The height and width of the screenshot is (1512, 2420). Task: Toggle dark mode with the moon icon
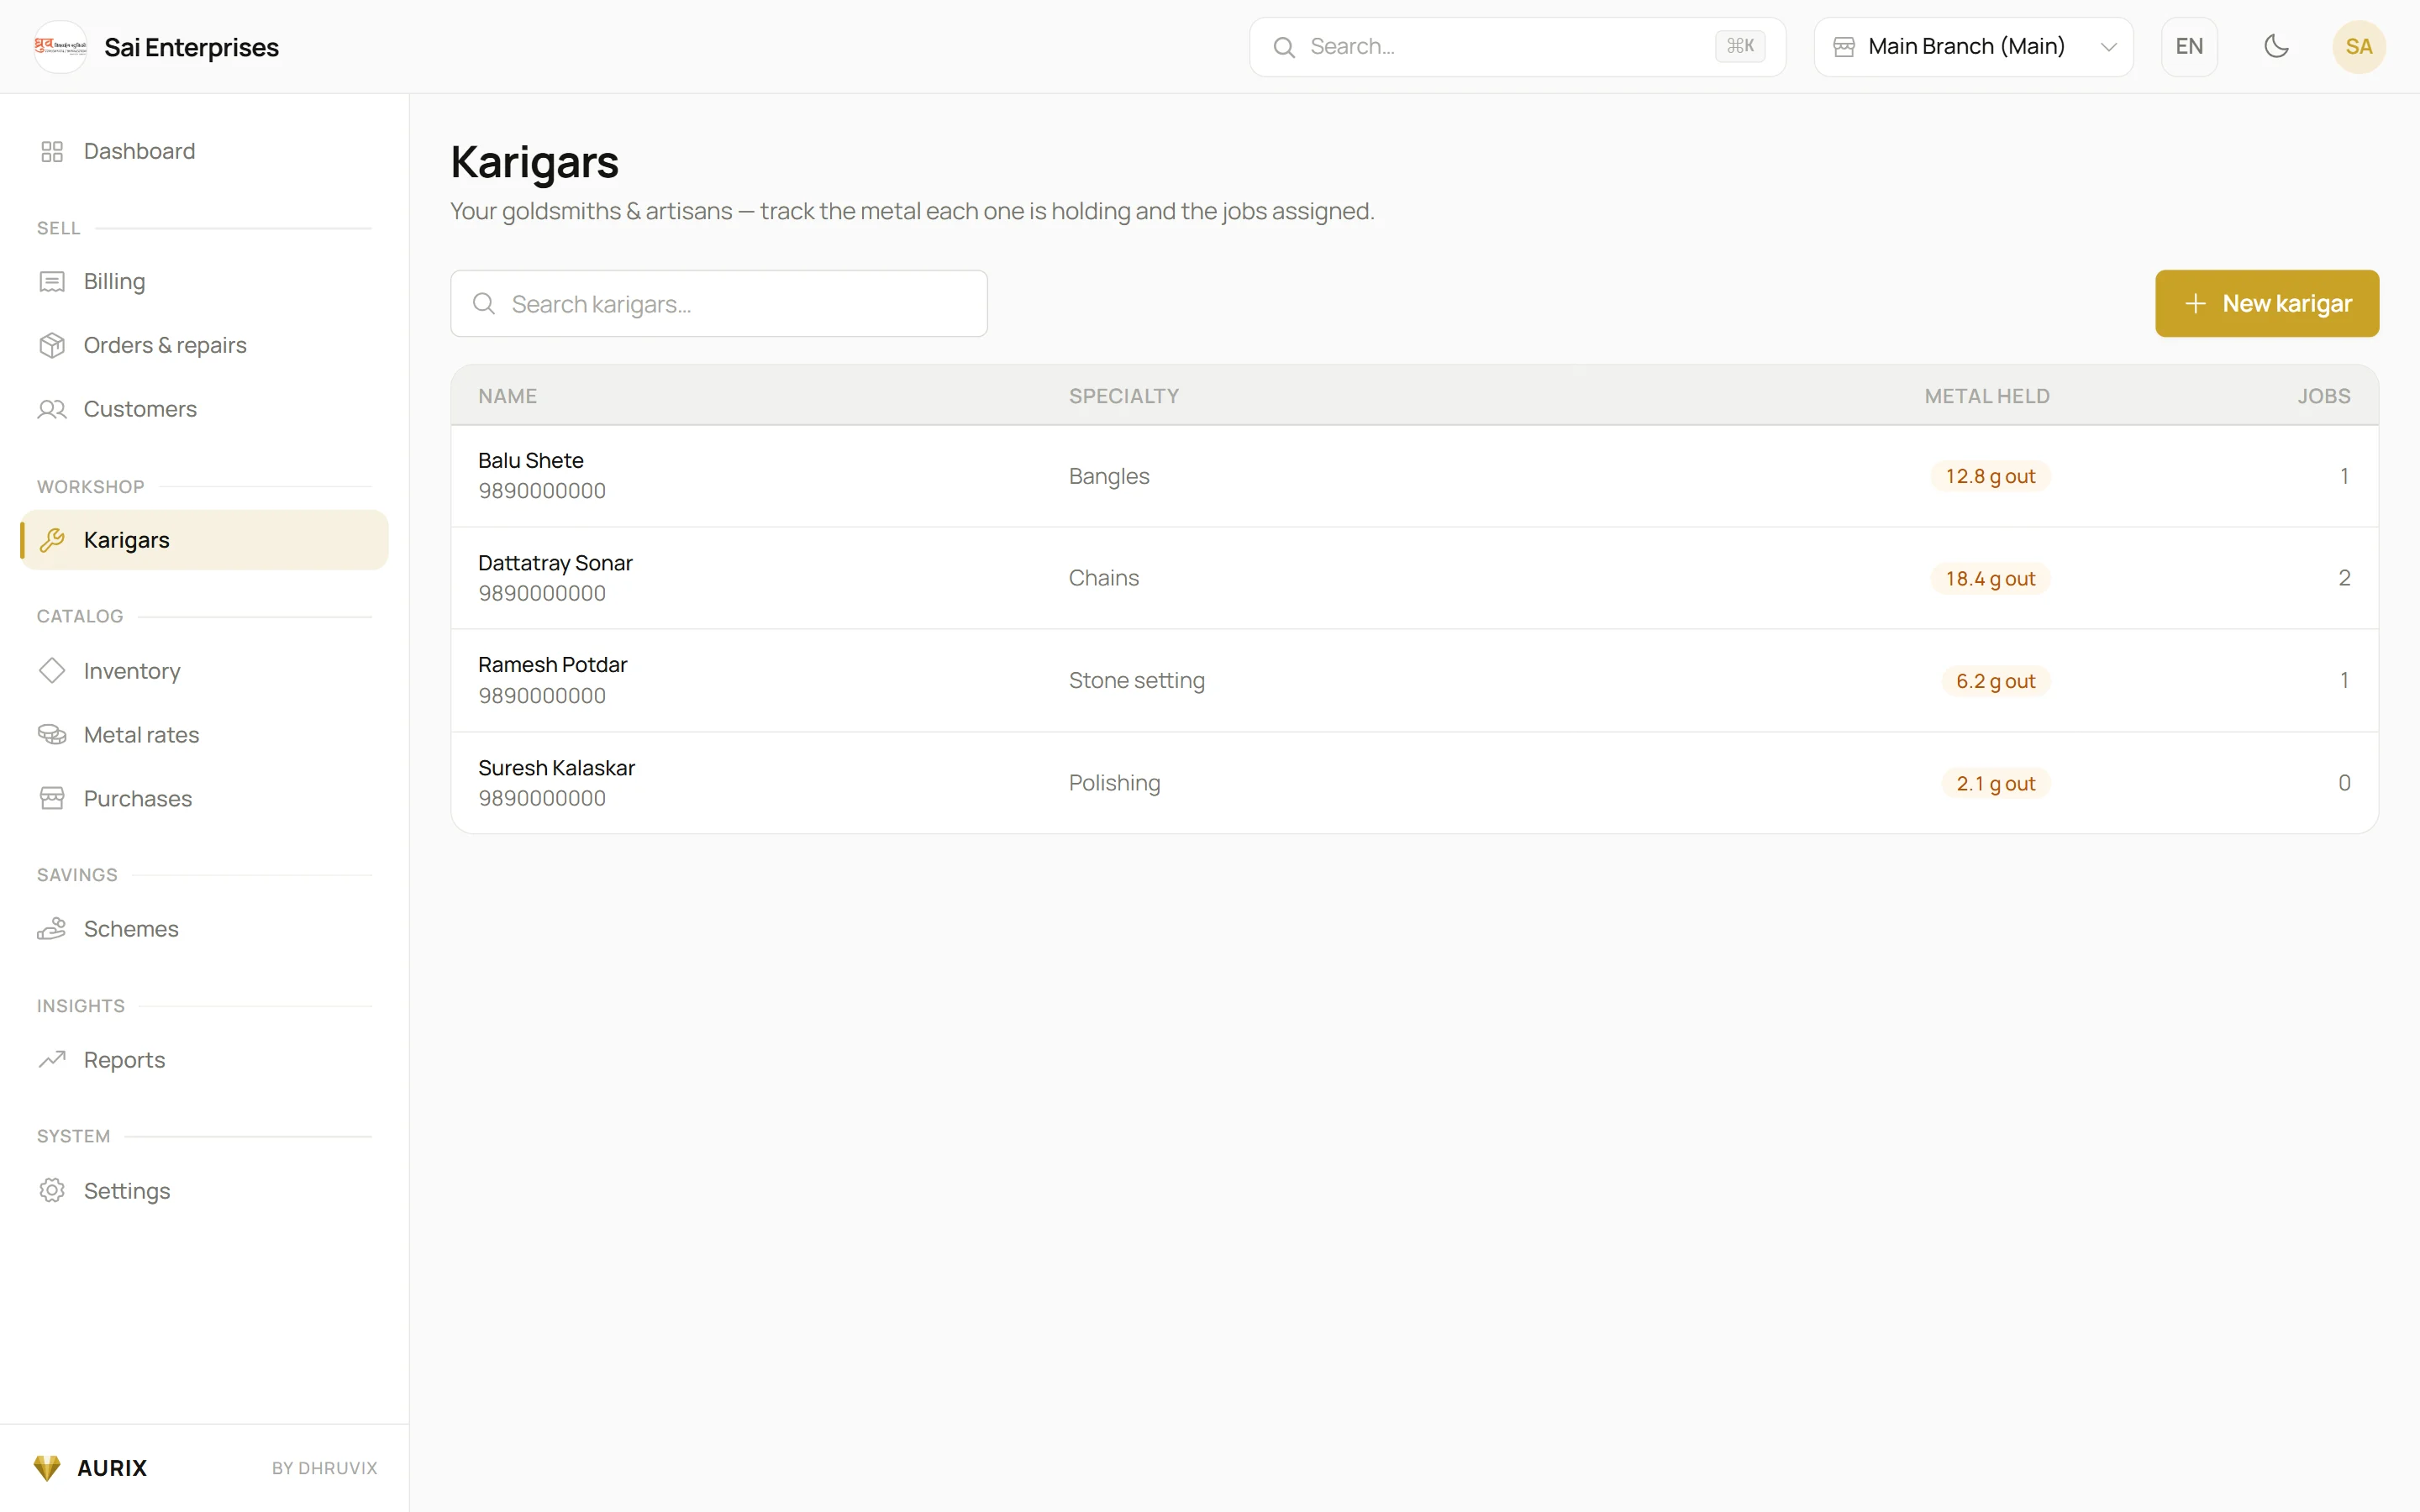(2276, 46)
